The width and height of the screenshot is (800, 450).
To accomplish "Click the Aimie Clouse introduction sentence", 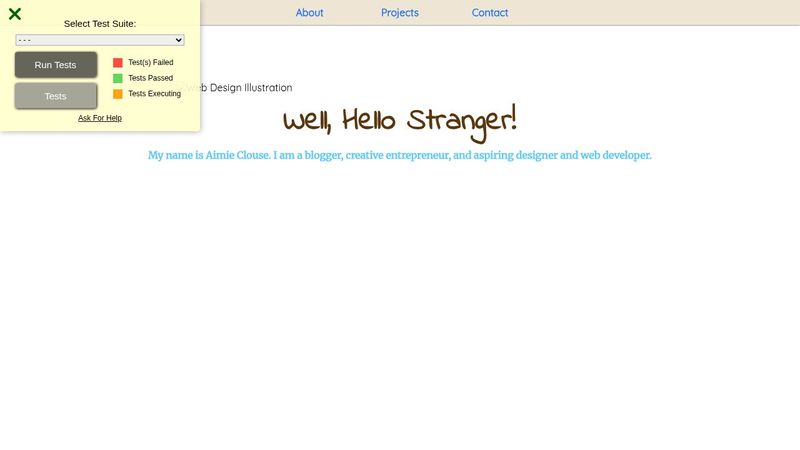I will [400, 155].
